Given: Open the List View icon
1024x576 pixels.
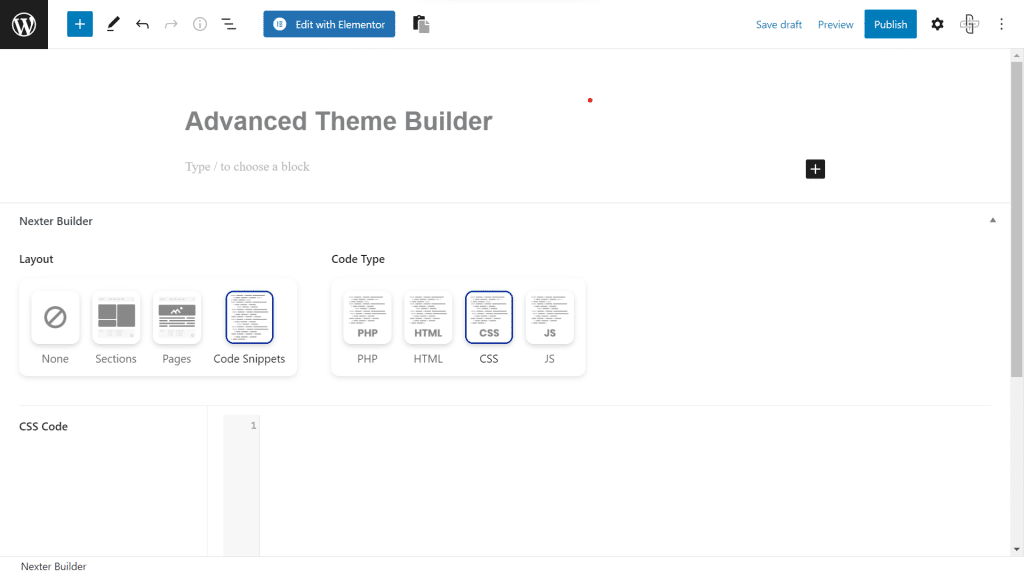Looking at the screenshot, I should tap(229, 24).
